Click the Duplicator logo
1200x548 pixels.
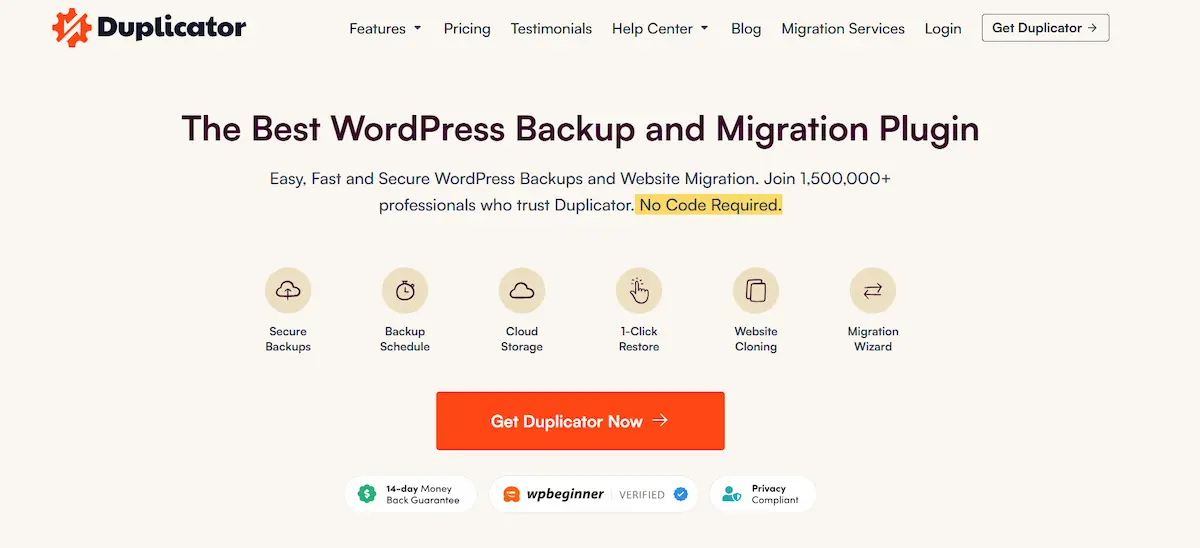(x=149, y=28)
